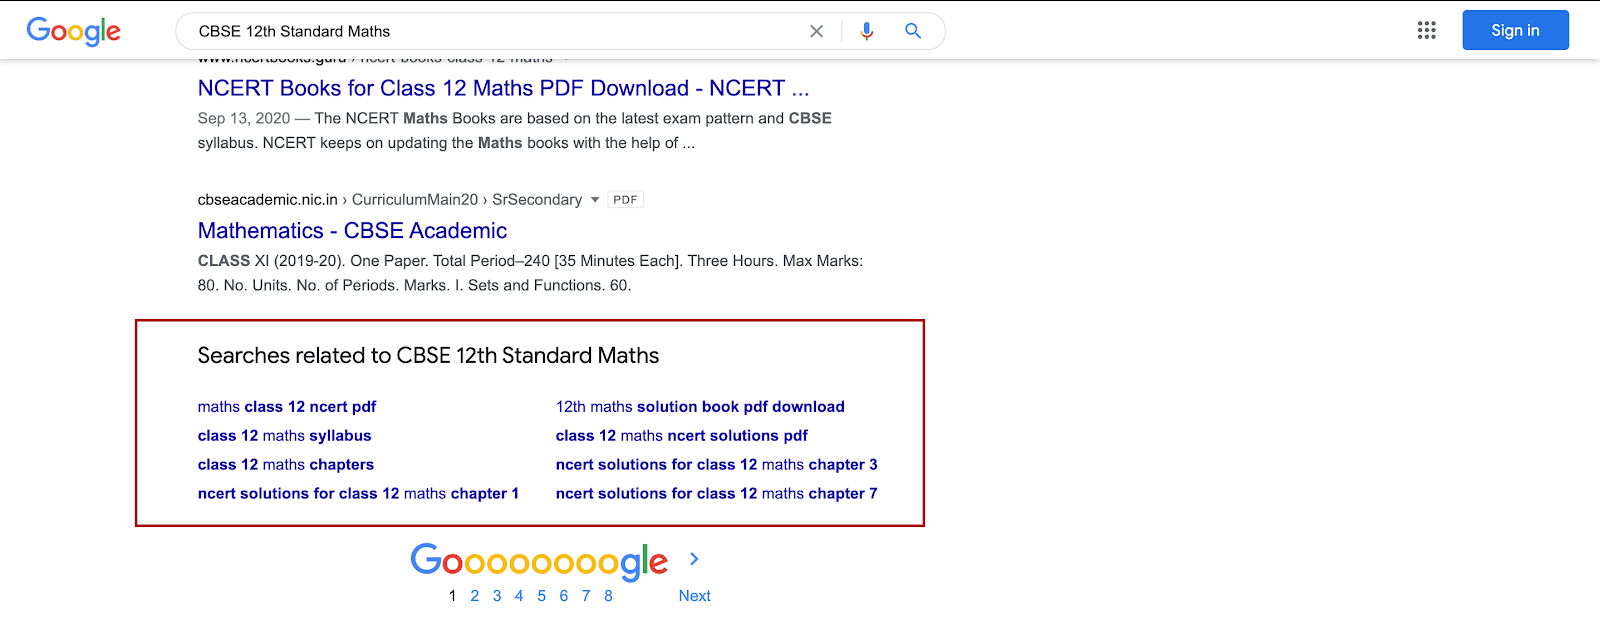Click the cbseacademic.nic.in breadcrumb URL

coord(390,200)
